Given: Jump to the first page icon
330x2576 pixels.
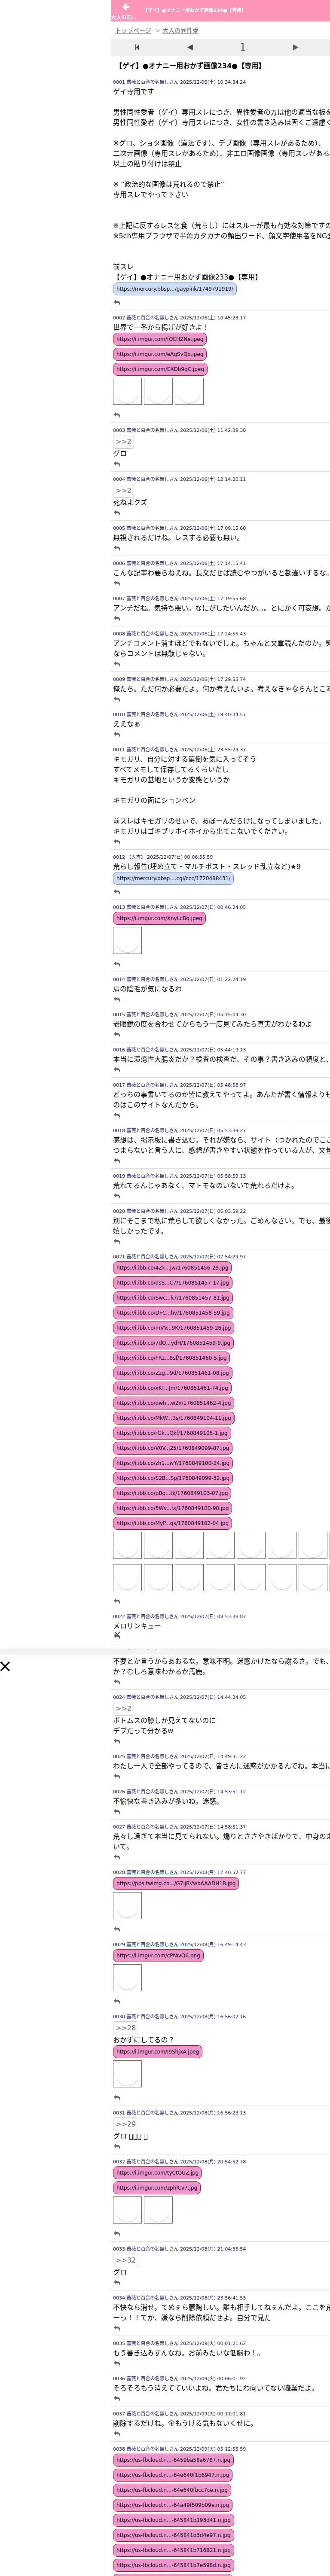Looking at the screenshot, I should 137,47.
